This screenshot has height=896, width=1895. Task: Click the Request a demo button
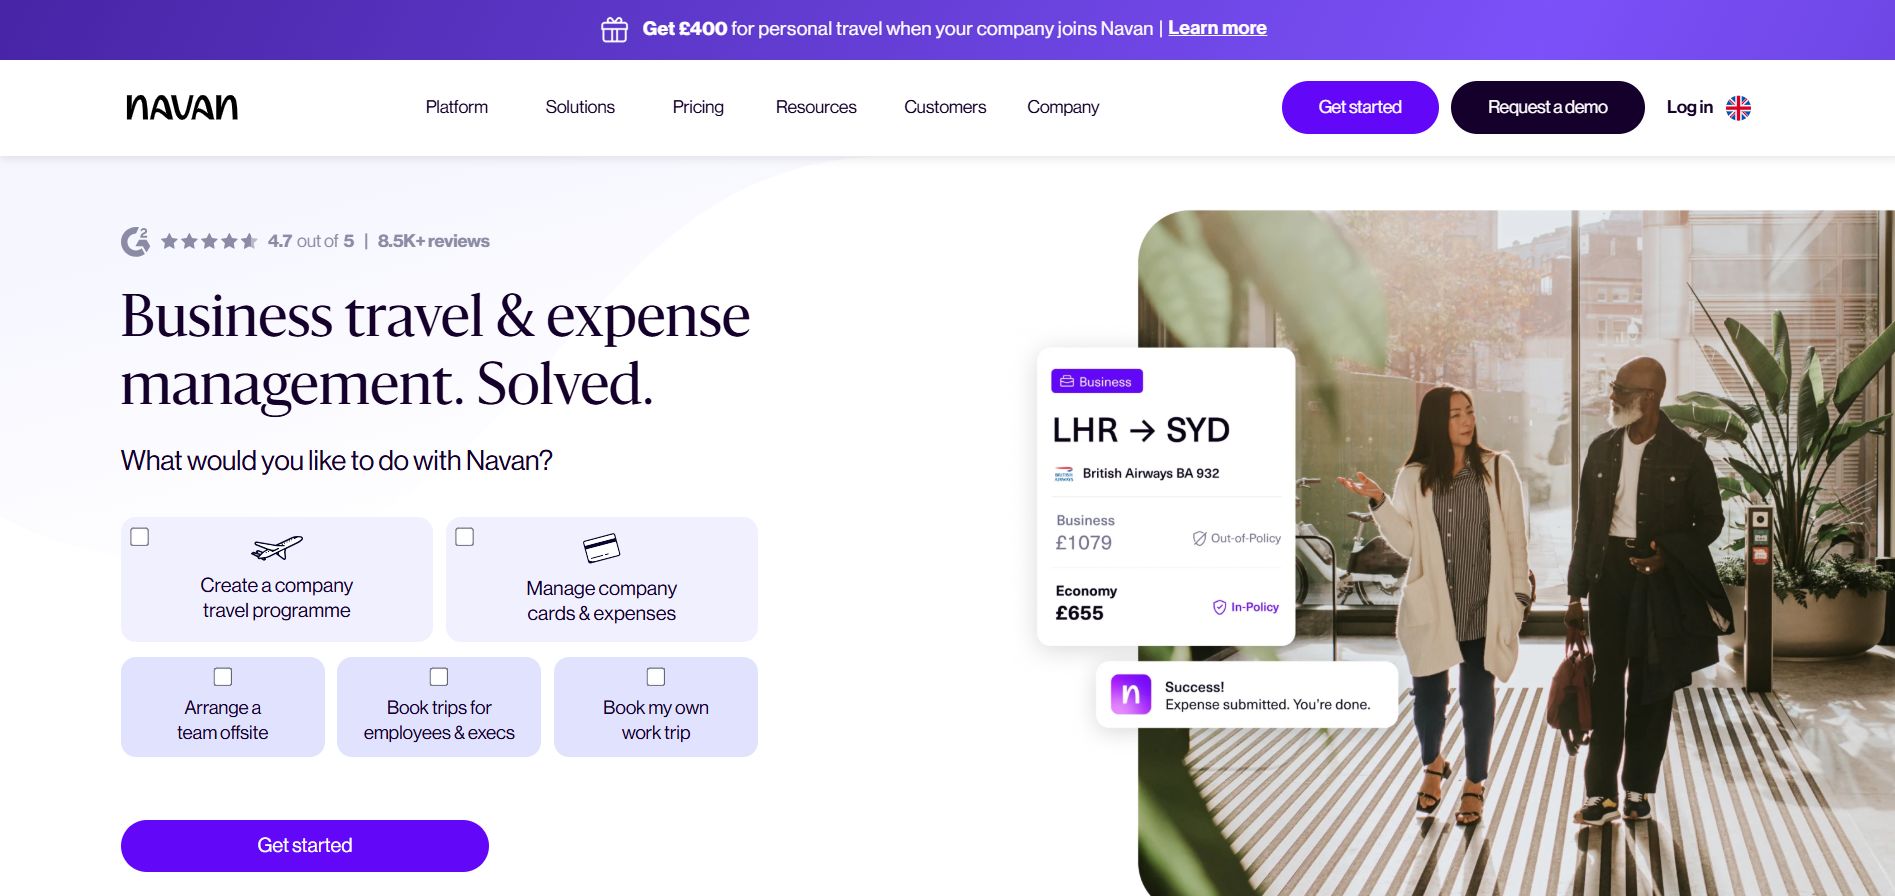[x=1547, y=107]
